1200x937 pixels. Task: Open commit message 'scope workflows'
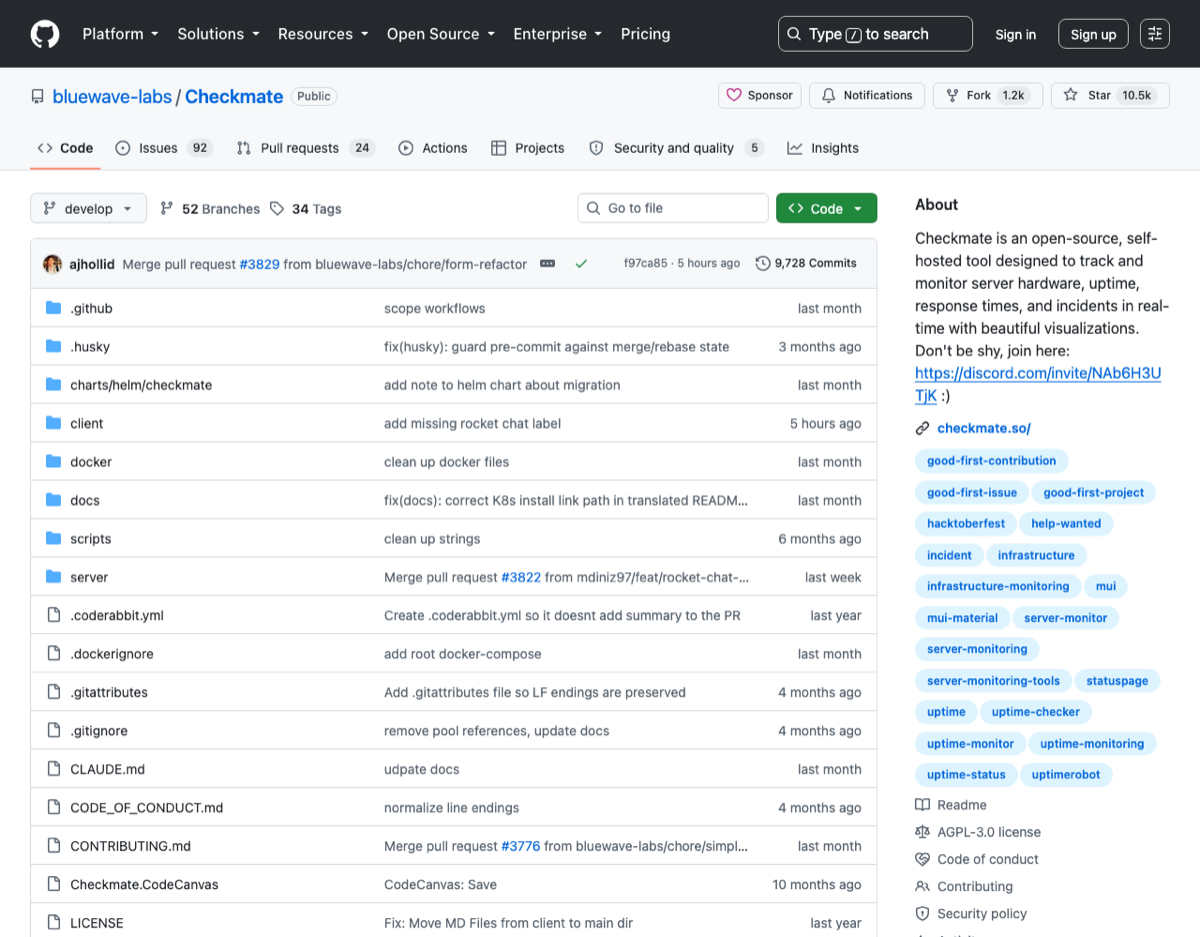coord(434,308)
